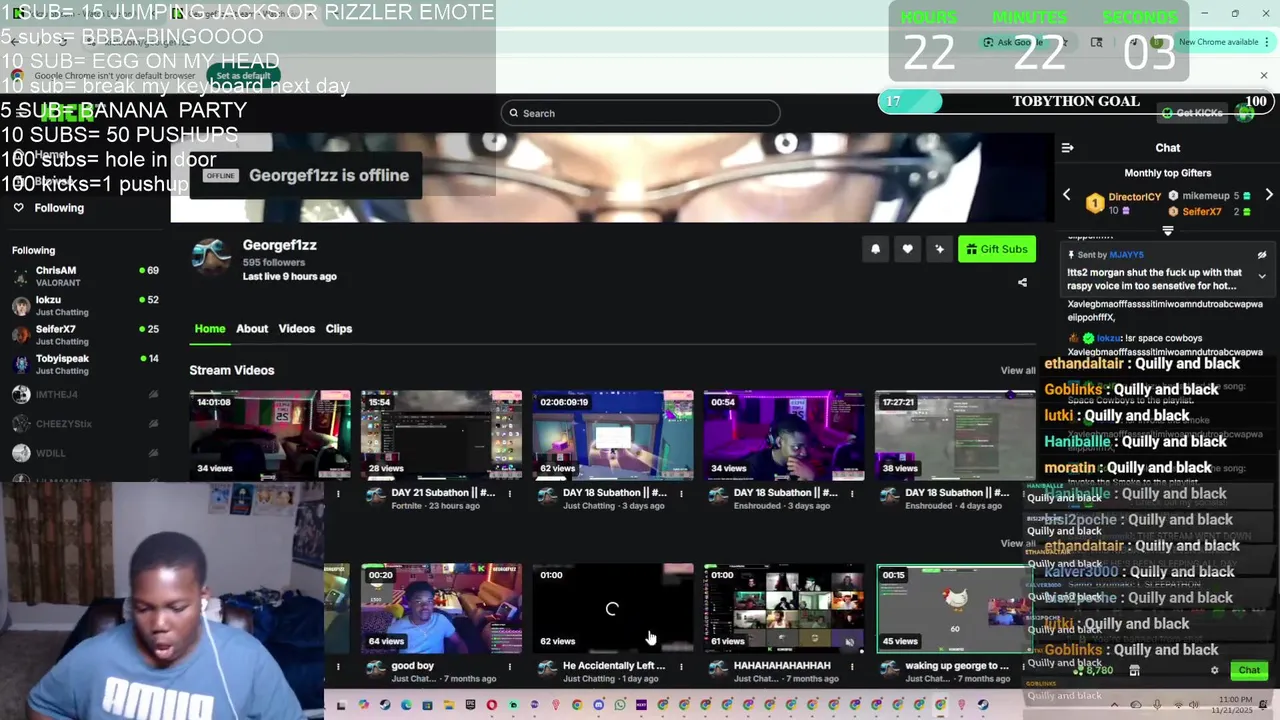Viewport: 1280px width, 720px height.
Task: Click the search magnifier icon
Action: 514,113
